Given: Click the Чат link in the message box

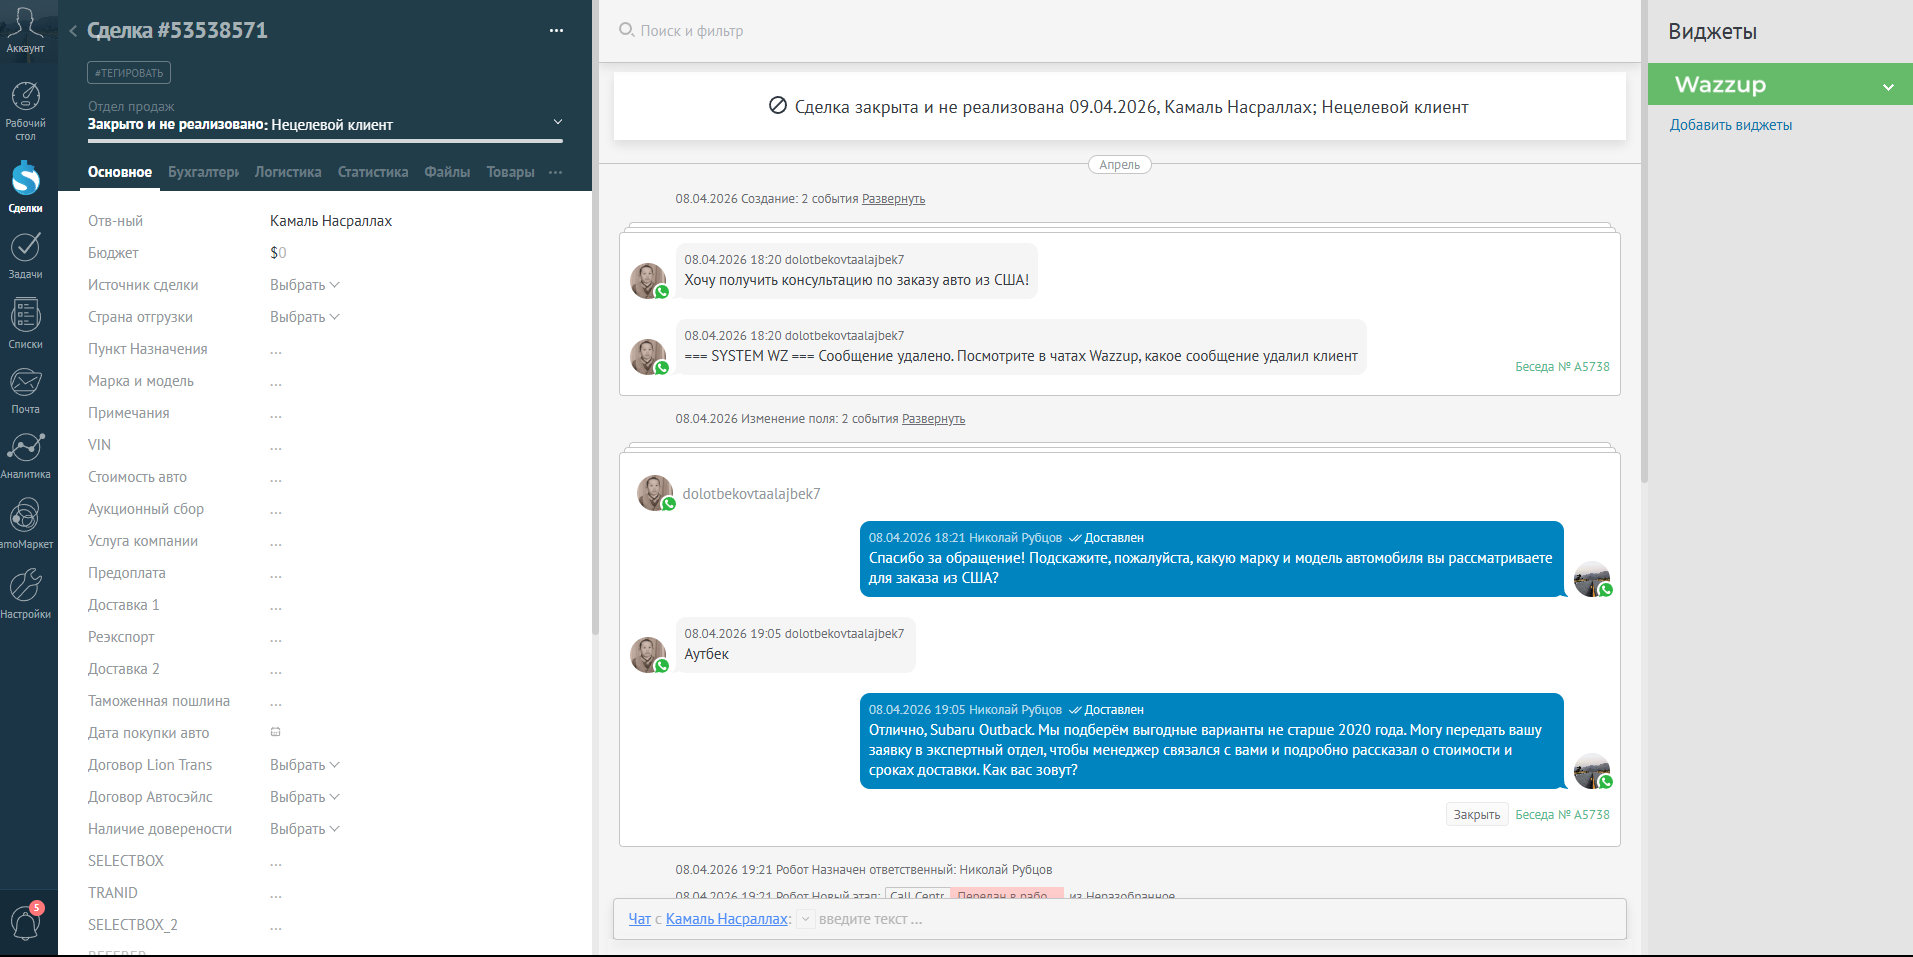Looking at the screenshot, I should [639, 919].
